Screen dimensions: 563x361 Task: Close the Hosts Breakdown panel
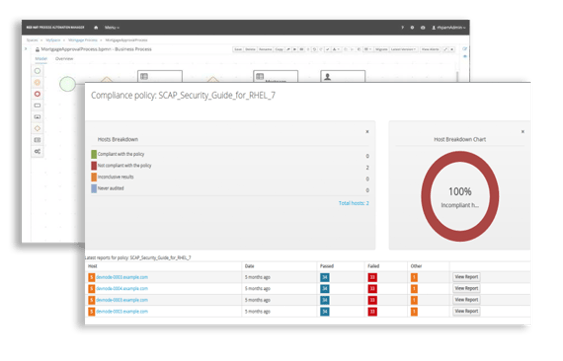click(367, 132)
